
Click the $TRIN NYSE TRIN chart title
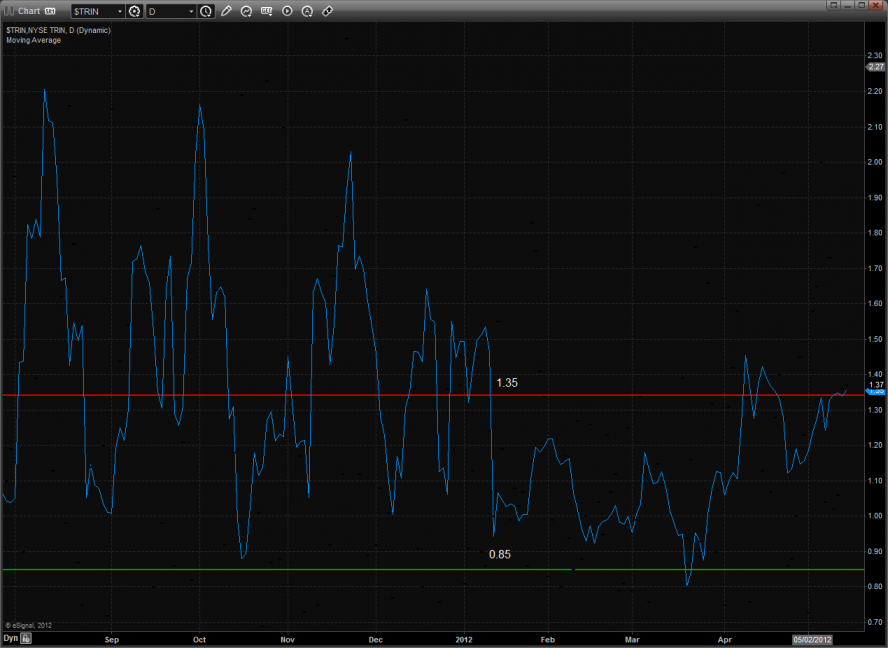(x=58, y=30)
